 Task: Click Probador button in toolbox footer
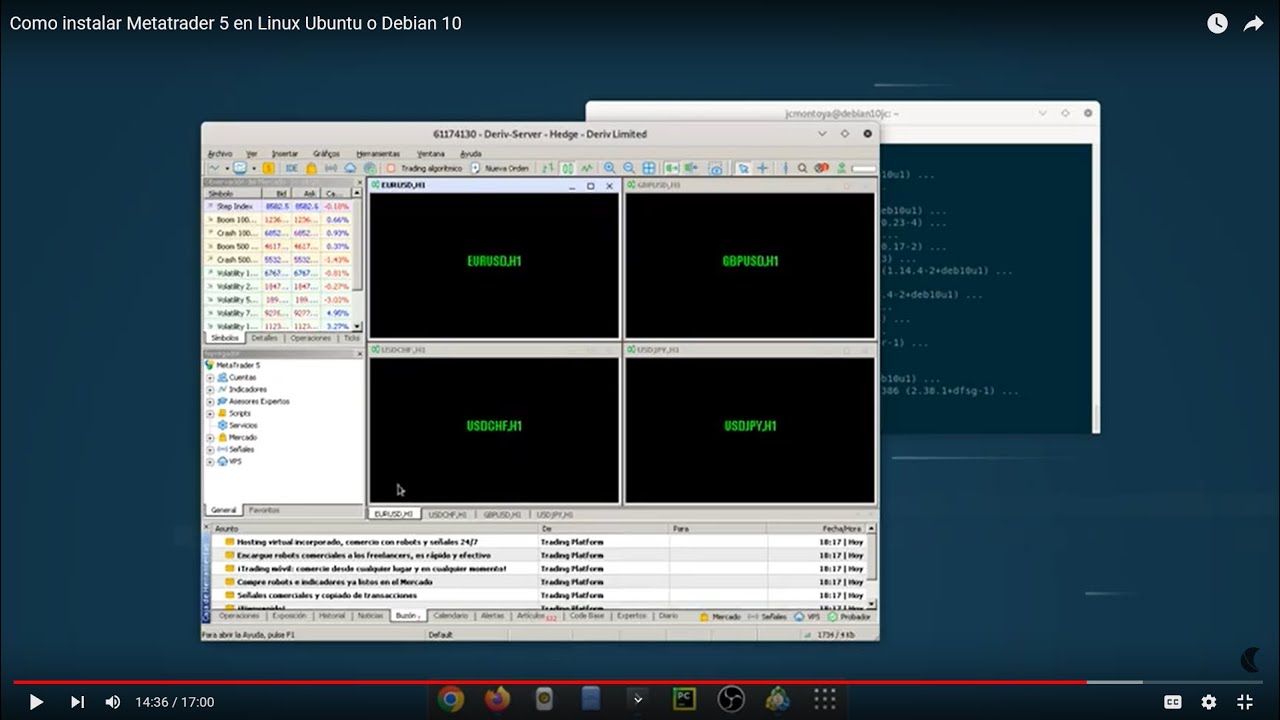[x=848, y=617]
